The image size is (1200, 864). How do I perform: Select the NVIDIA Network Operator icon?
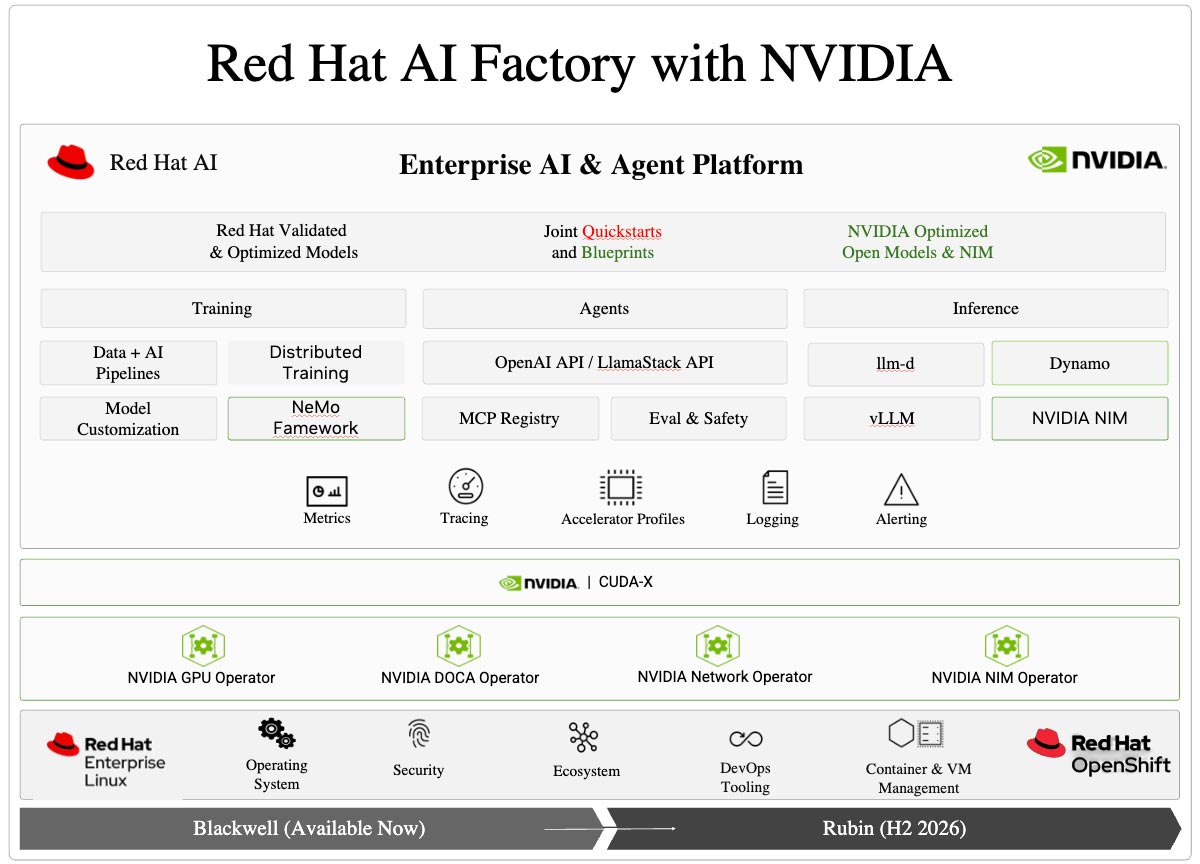(x=717, y=645)
